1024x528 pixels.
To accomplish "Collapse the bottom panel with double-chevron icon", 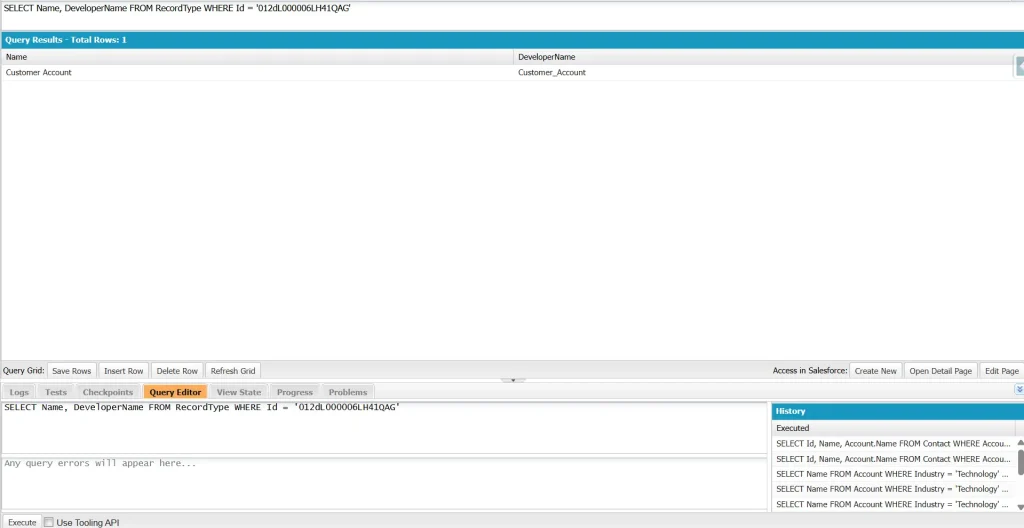I will coord(1019,389).
